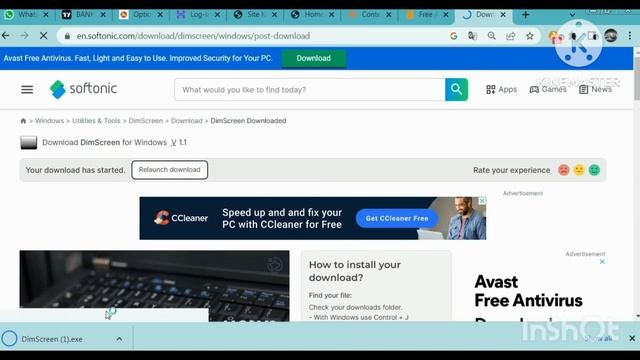This screenshot has width=640, height=360.
Task: Open the Chrome three-dot menu
Action: tap(630, 36)
